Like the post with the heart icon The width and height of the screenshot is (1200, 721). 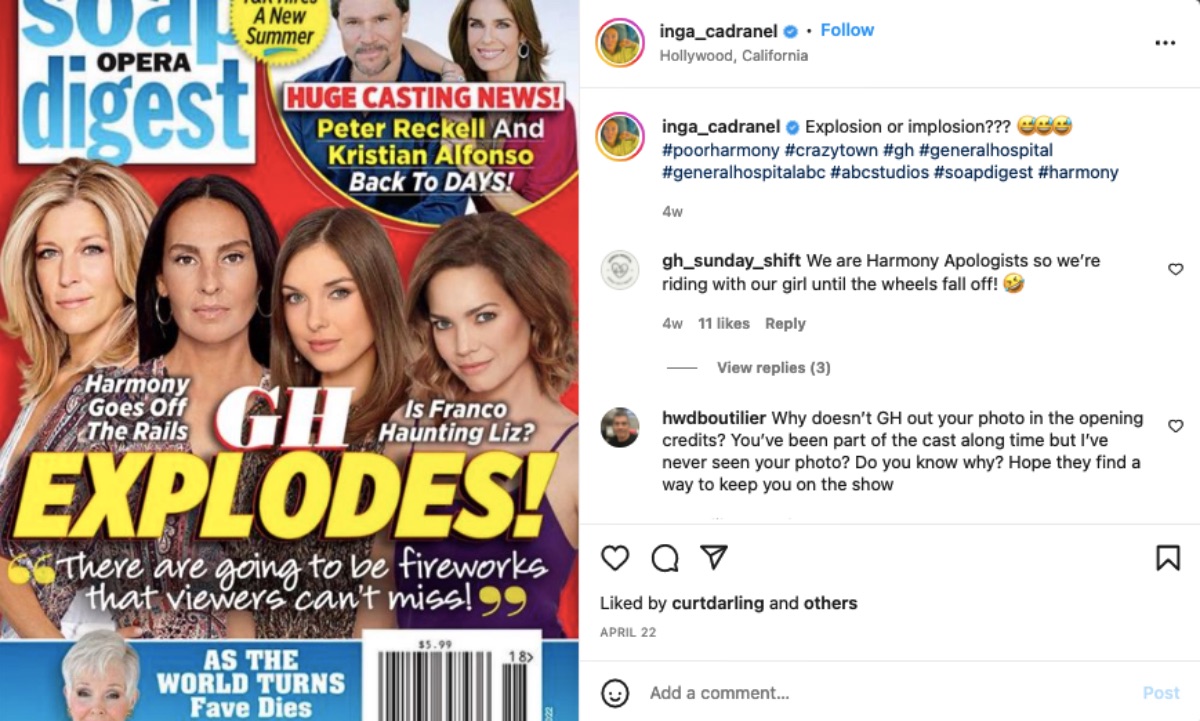(x=615, y=557)
